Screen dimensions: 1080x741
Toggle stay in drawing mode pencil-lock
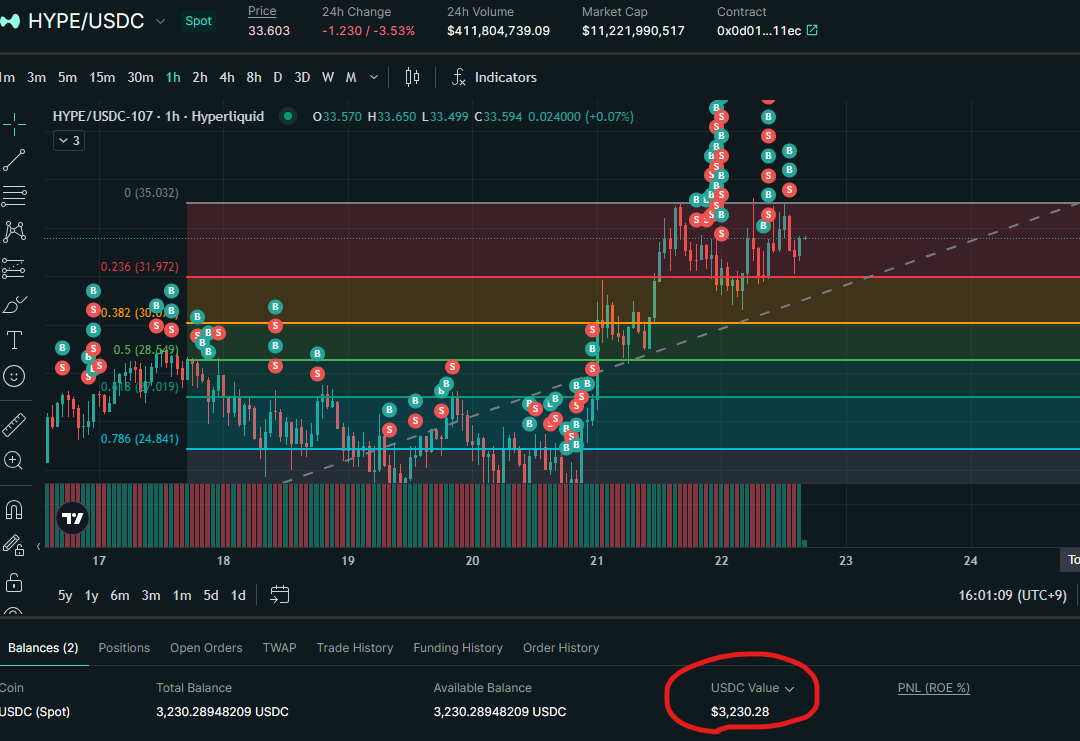pos(14,546)
